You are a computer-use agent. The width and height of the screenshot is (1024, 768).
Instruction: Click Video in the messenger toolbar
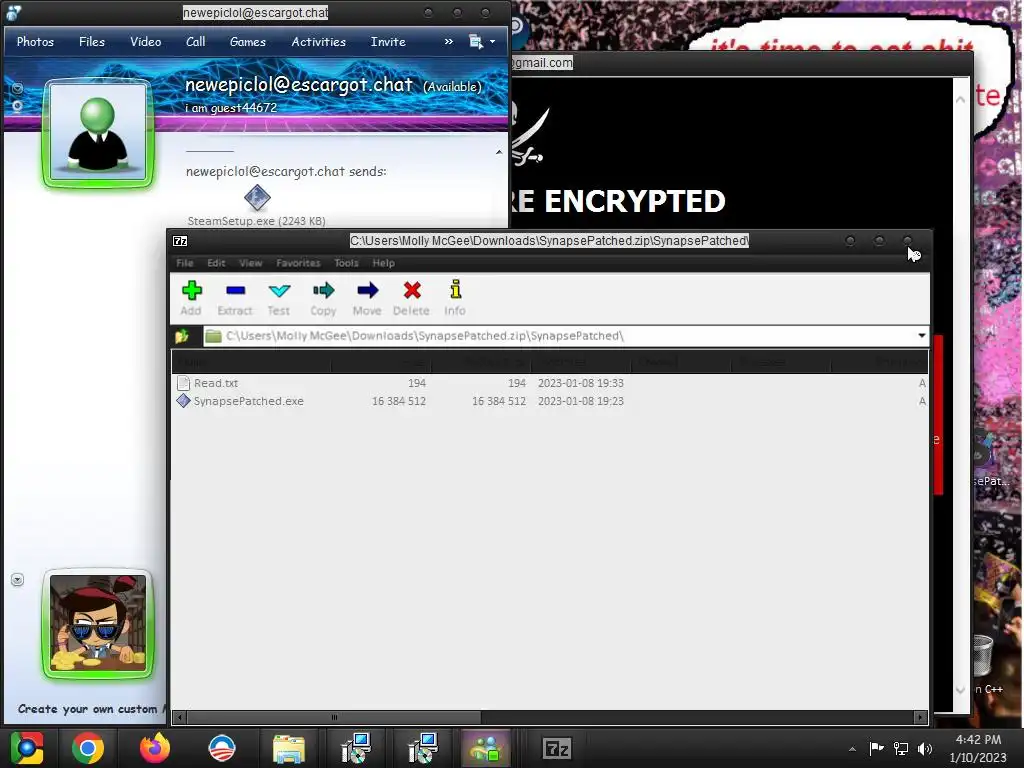[146, 42]
